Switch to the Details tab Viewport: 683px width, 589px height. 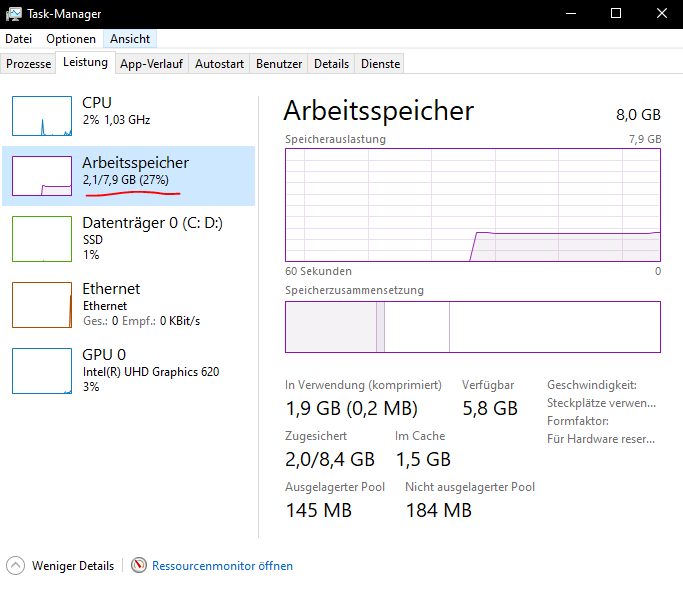click(x=331, y=64)
